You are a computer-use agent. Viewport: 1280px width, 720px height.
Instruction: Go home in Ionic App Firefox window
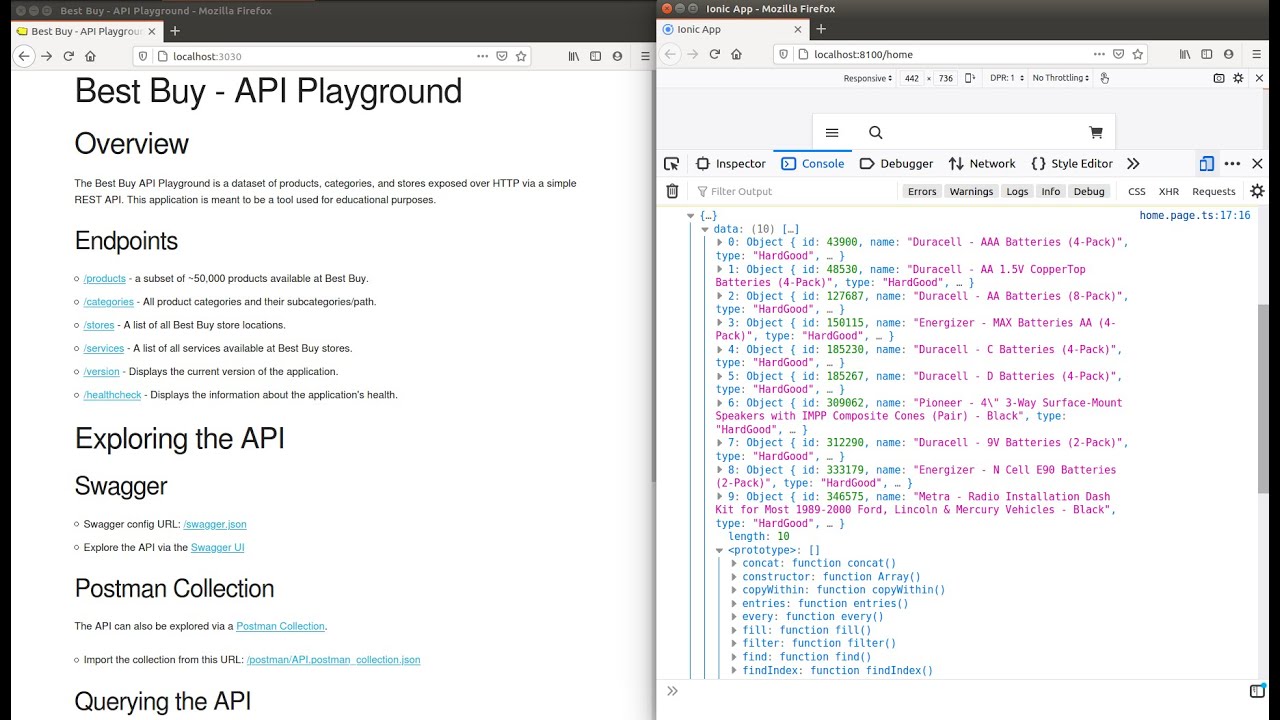point(737,54)
